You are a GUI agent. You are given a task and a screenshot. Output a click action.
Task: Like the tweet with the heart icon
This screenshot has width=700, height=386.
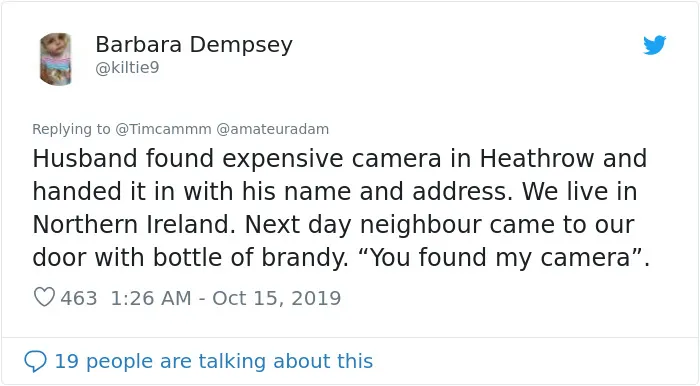coord(45,297)
